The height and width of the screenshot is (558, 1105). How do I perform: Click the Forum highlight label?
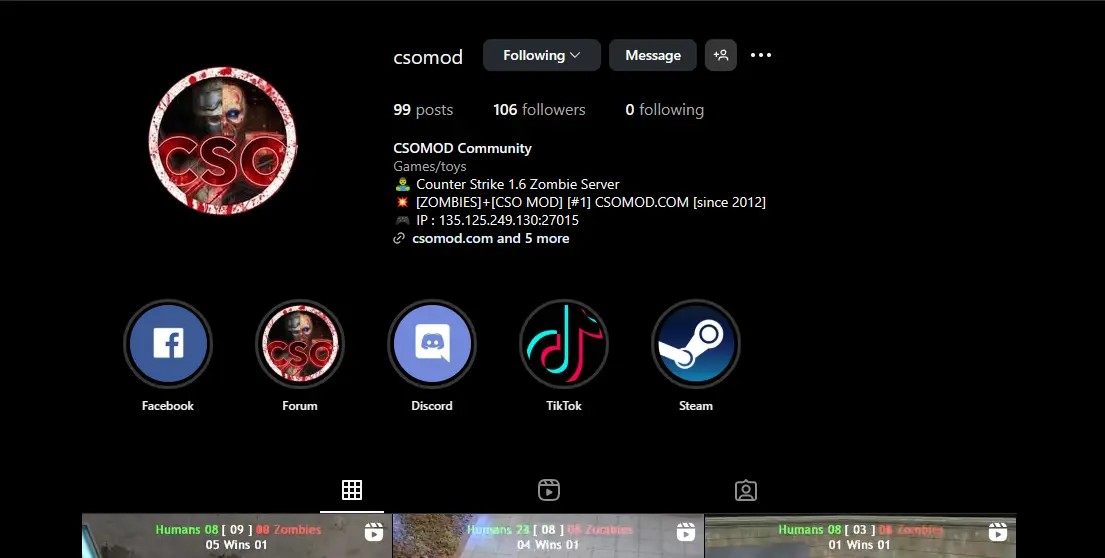(x=300, y=406)
